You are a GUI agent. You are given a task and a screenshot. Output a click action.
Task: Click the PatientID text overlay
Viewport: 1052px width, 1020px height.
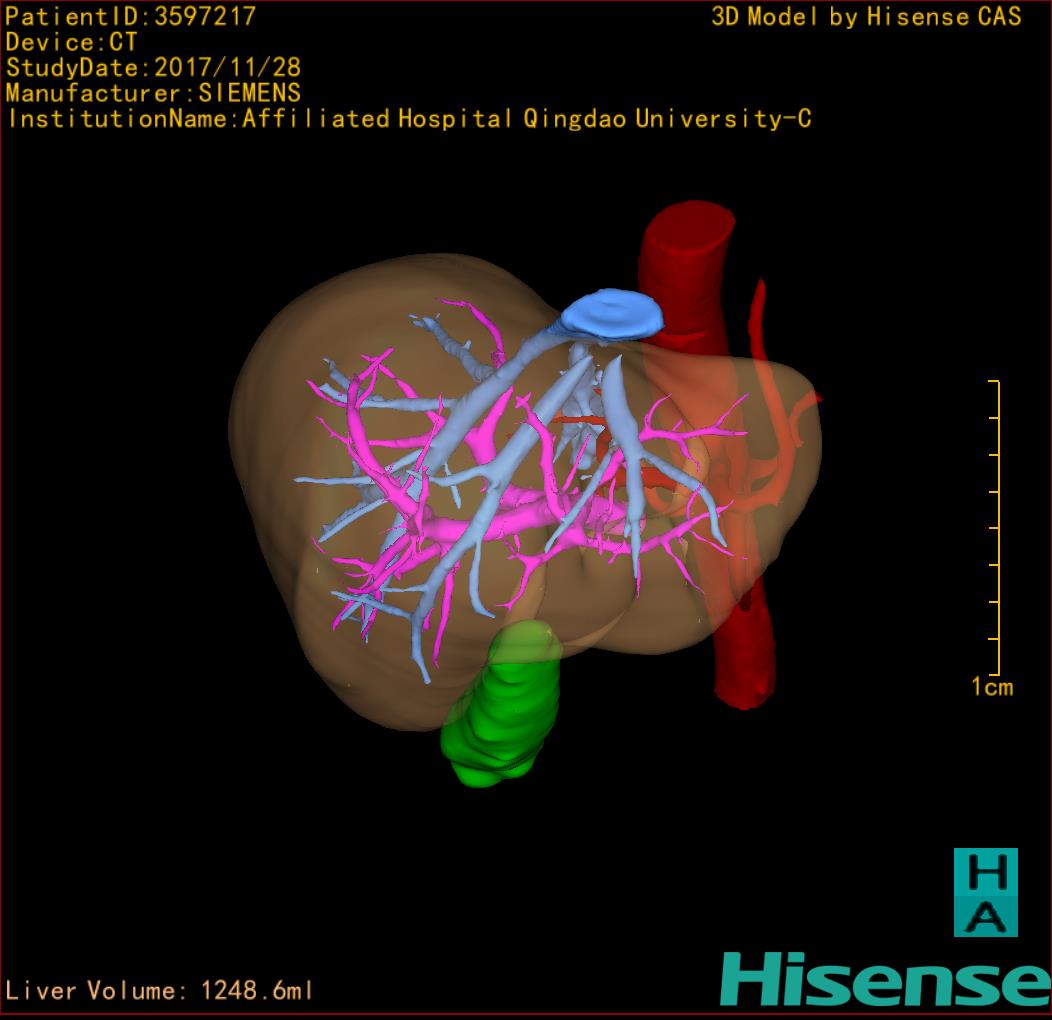(130, 17)
